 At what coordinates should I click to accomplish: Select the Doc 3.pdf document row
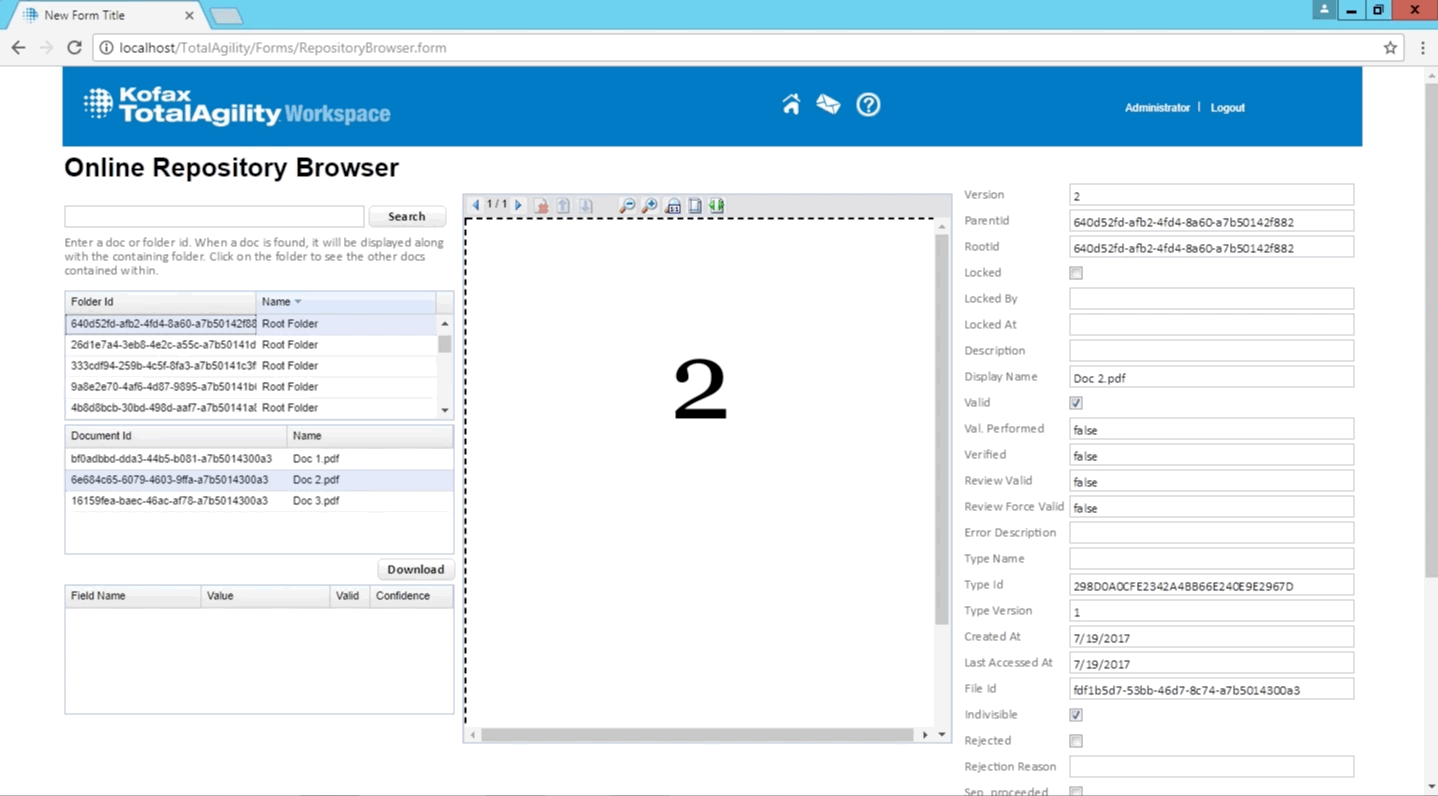tap(258, 501)
